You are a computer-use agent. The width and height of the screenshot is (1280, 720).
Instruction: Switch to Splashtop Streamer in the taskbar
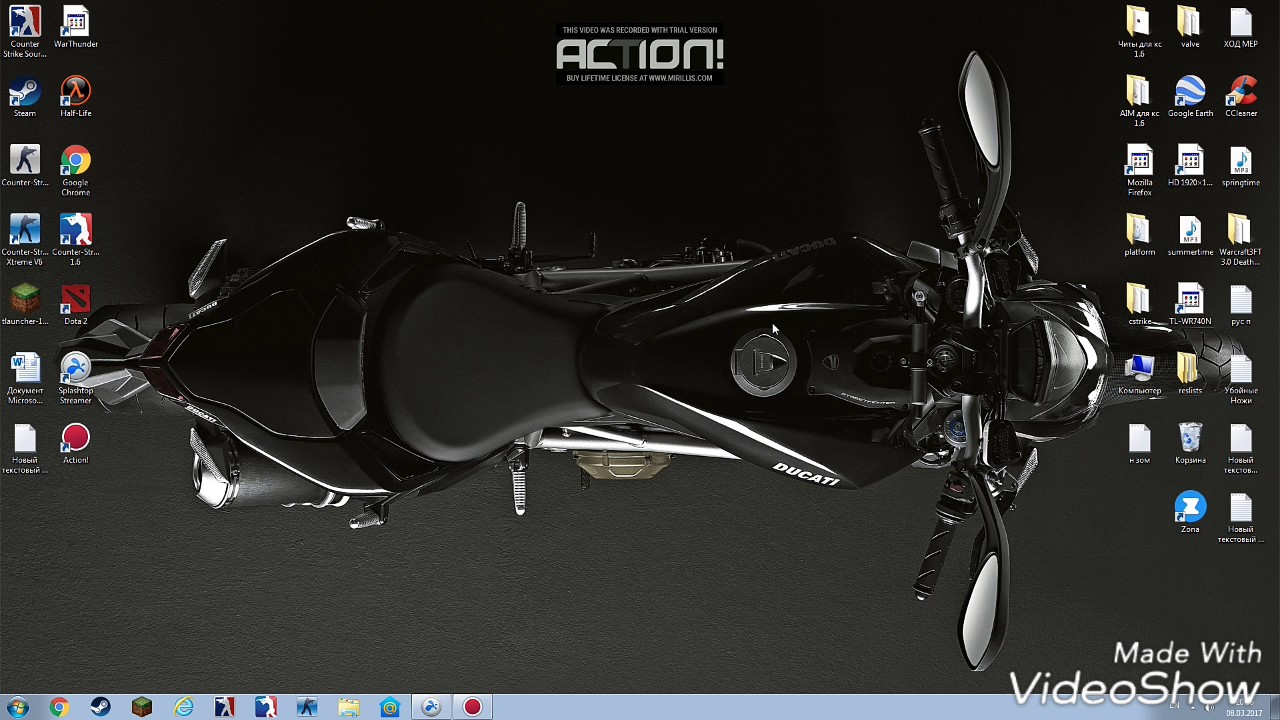tap(431, 707)
